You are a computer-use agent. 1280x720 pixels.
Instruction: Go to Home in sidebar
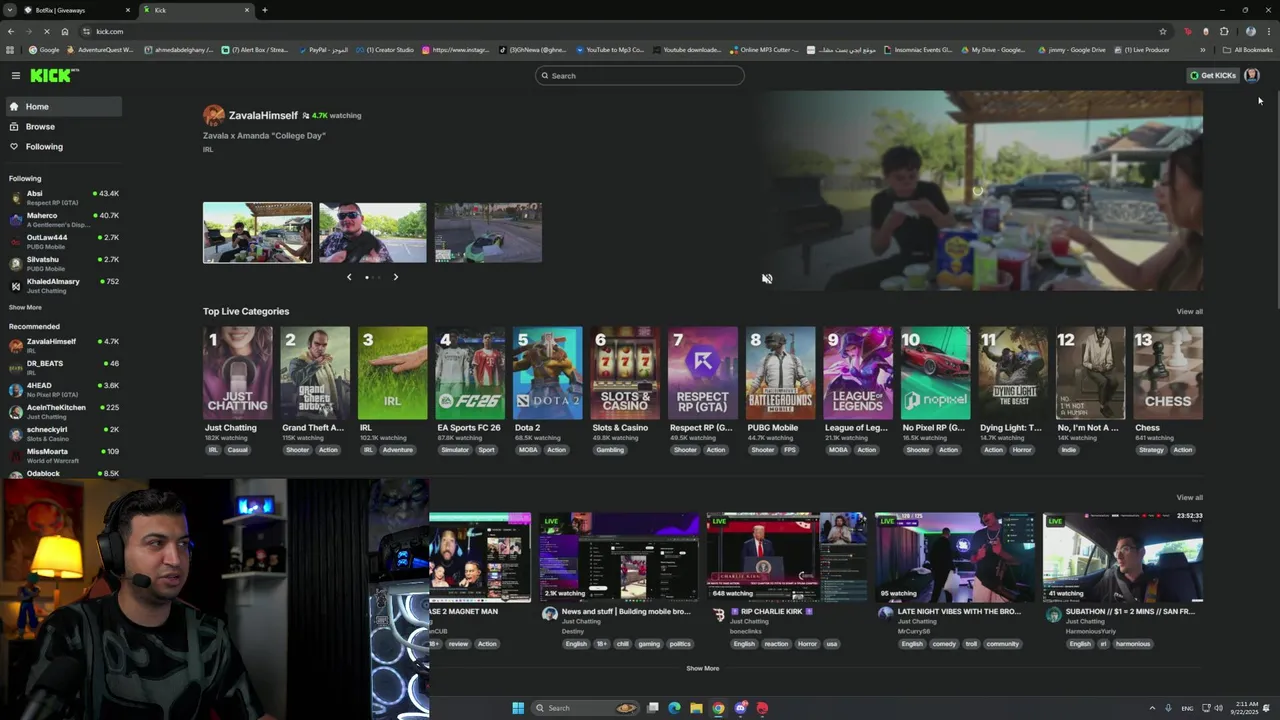64,106
